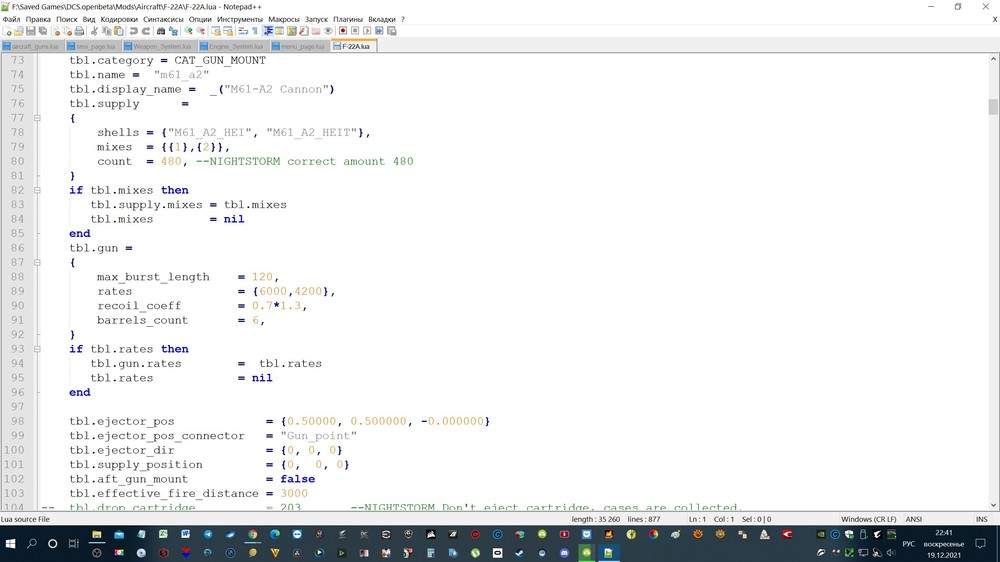Open the Синтаксисы menu

click(163, 19)
